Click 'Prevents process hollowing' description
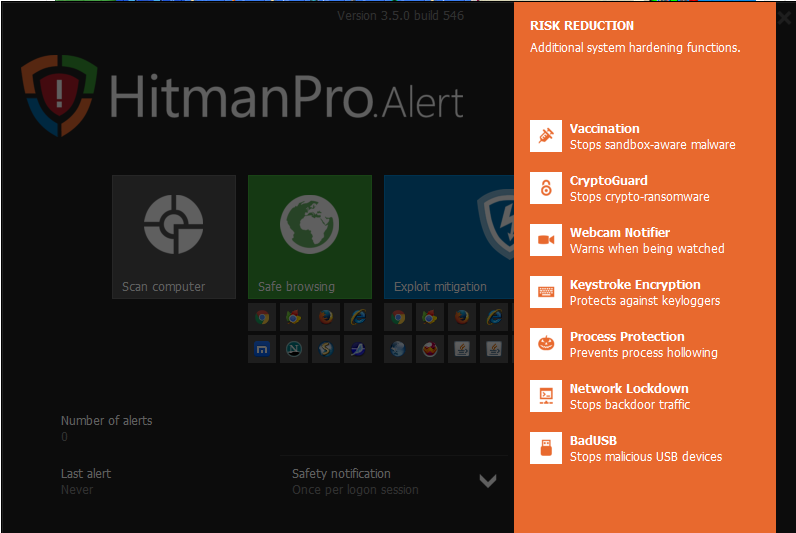The height and width of the screenshot is (533, 796). [x=644, y=353]
